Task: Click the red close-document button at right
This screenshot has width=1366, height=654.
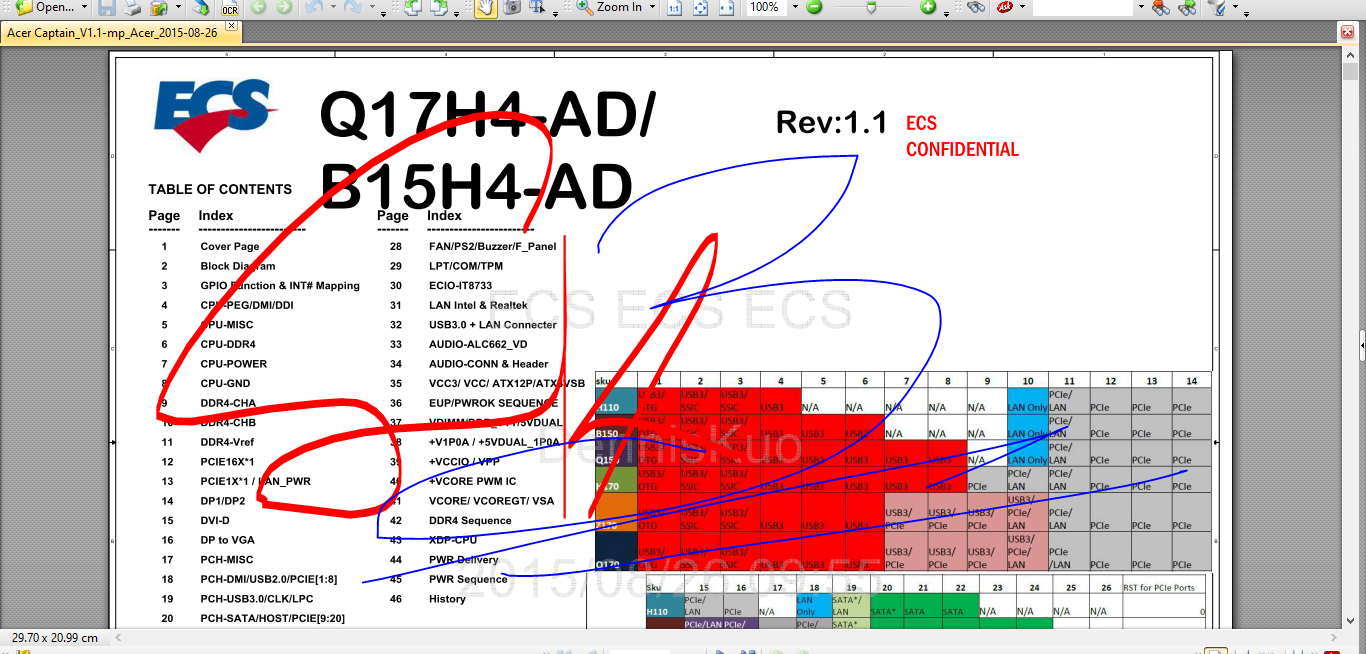Action: pyautogui.click(x=1347, y=32)
